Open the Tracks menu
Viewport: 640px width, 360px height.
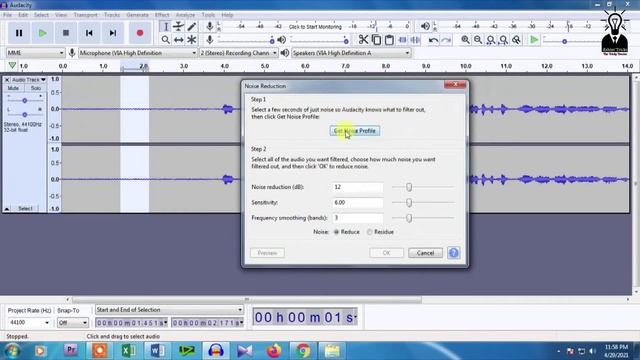pos(112,15)
